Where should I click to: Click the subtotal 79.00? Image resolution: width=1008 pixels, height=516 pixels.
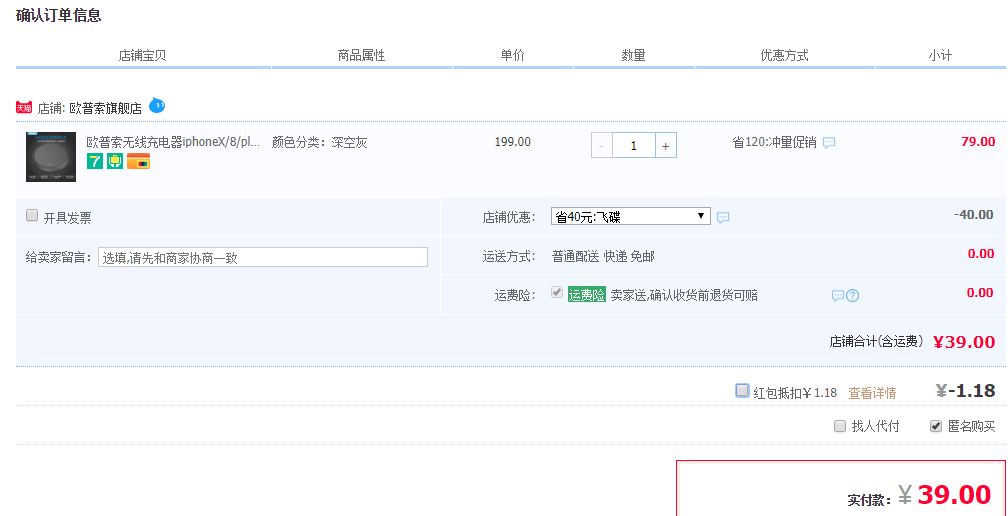coord(978,142)
